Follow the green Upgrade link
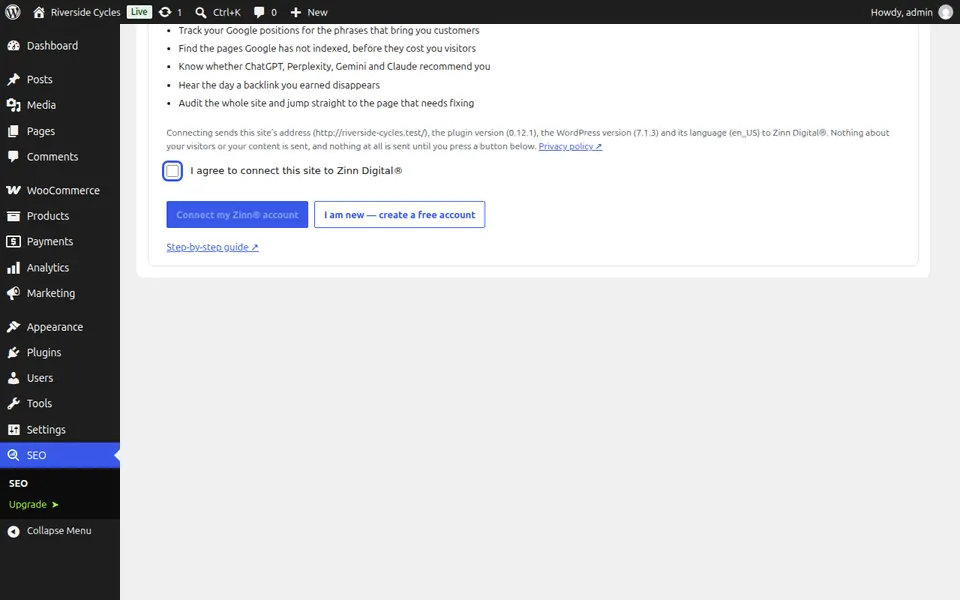Screen dimensions: 960x600 34,504
